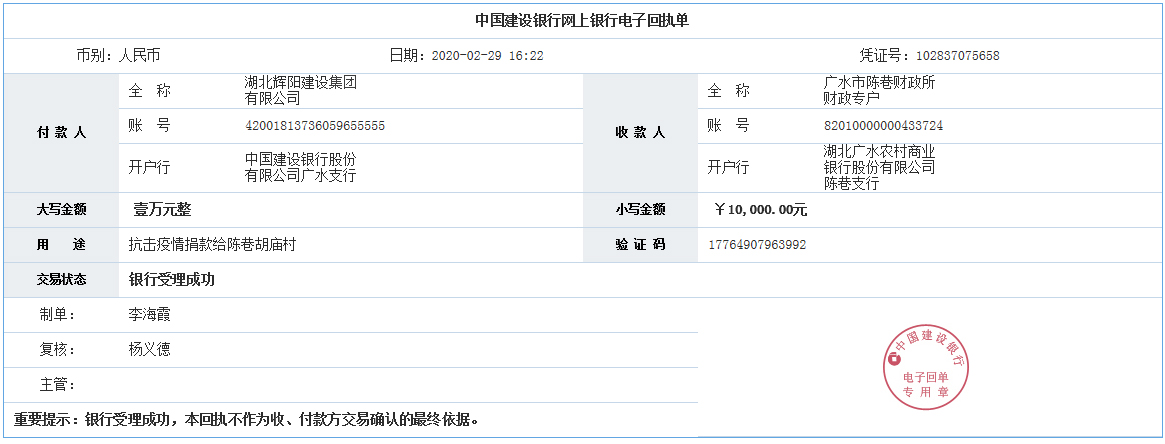Screen dimensions: 1165x444
Task: Click the 用途 label
Action: (62, 245)
